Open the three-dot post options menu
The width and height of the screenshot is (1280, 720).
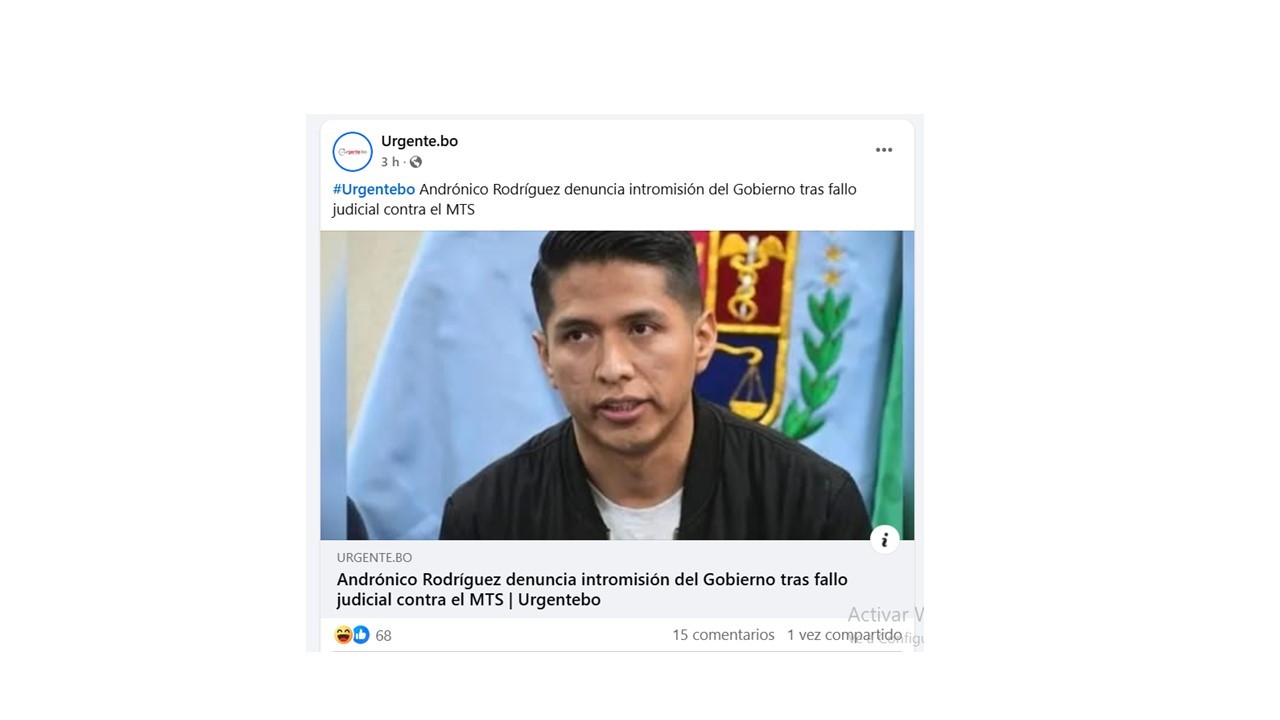click(x=884, y=150)
